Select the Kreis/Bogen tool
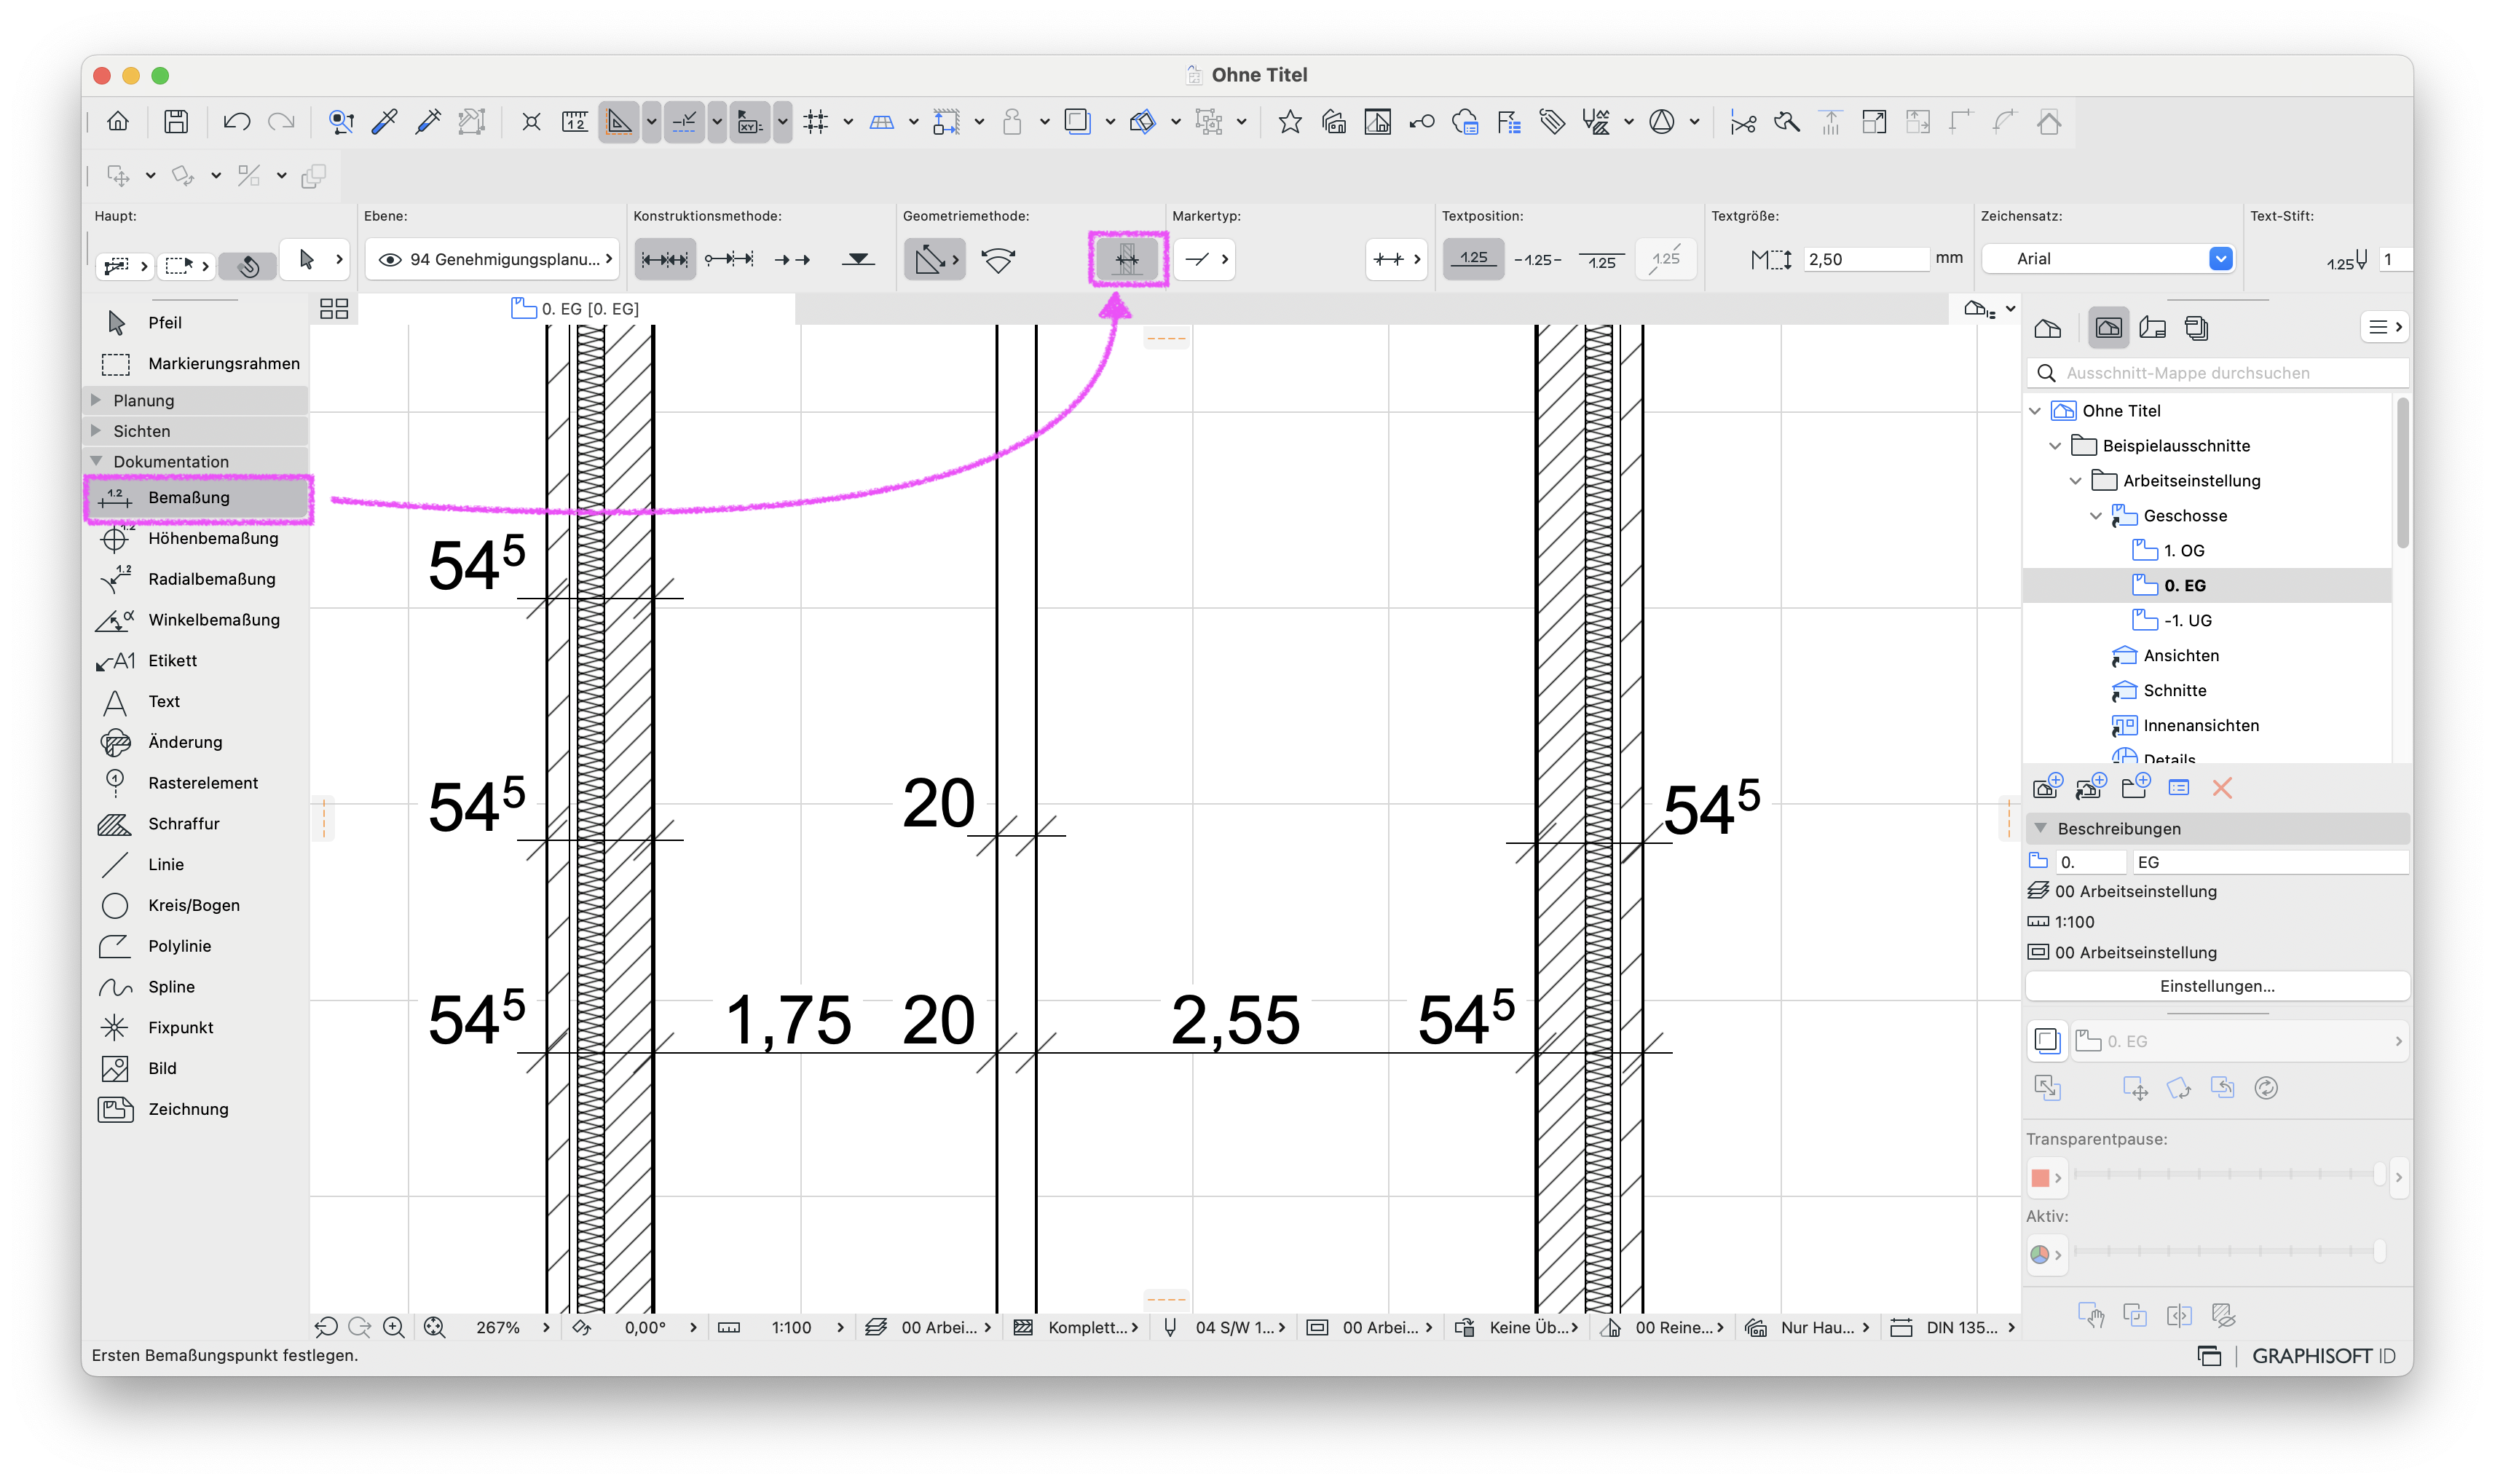Screen dimensions: 2495x1484 point(196,905)
